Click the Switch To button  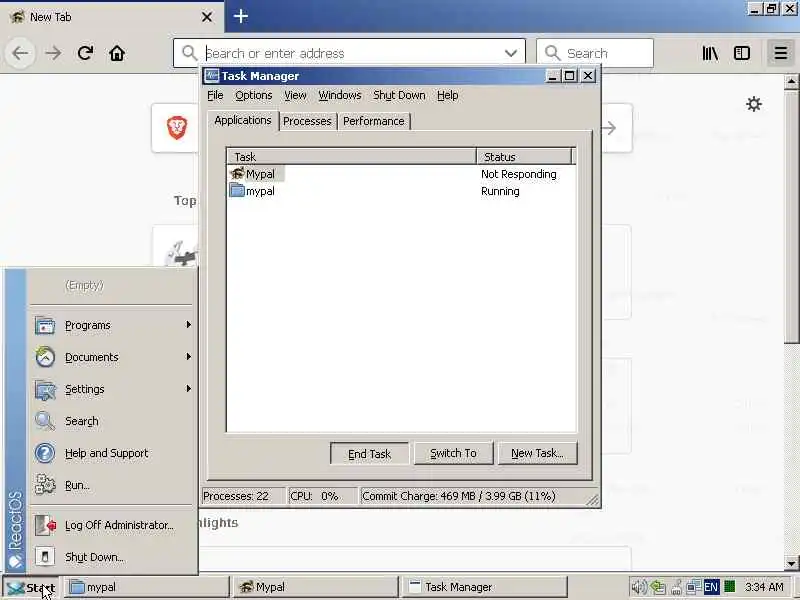pyautogui.click(x=454, y=453)
